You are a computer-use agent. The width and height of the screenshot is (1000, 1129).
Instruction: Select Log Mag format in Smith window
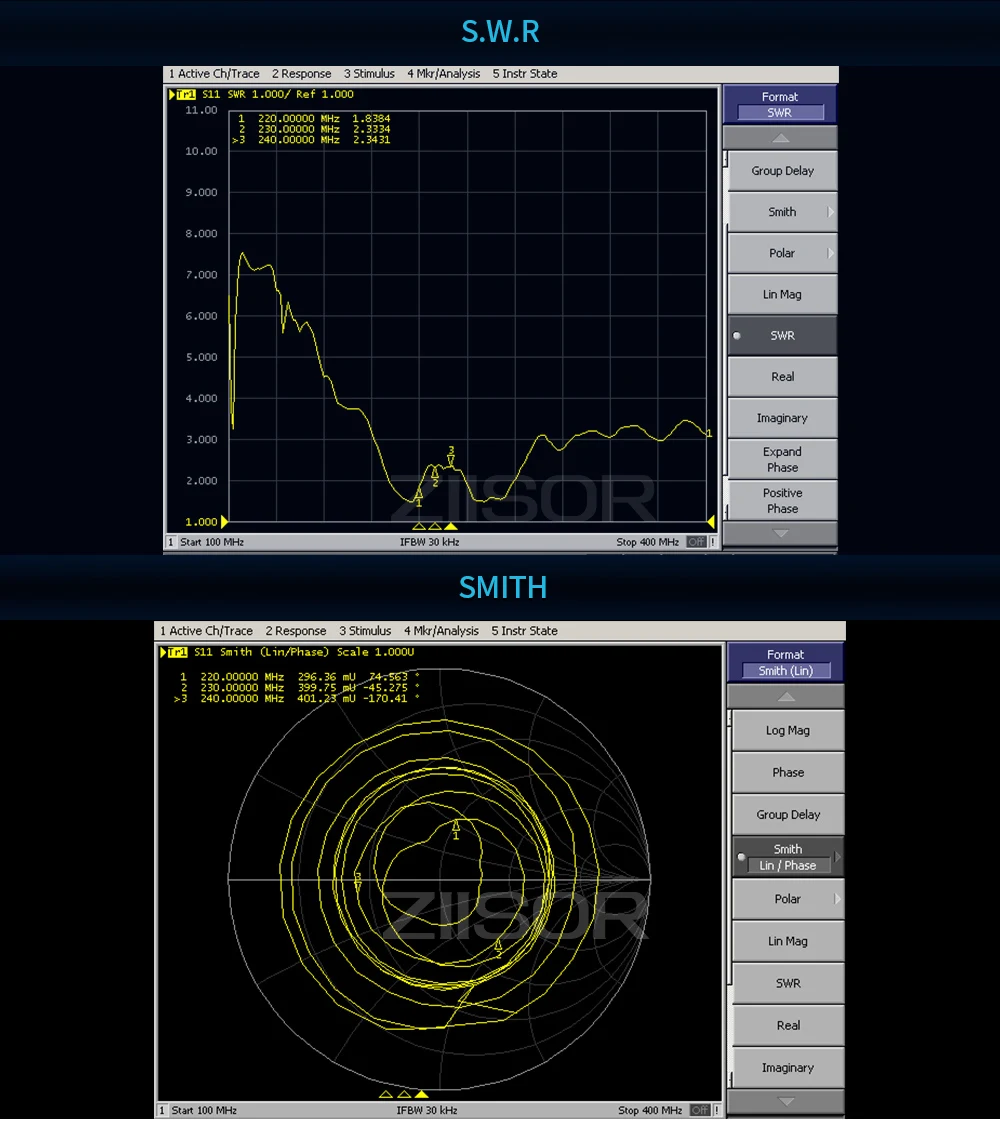click(788, 730)
